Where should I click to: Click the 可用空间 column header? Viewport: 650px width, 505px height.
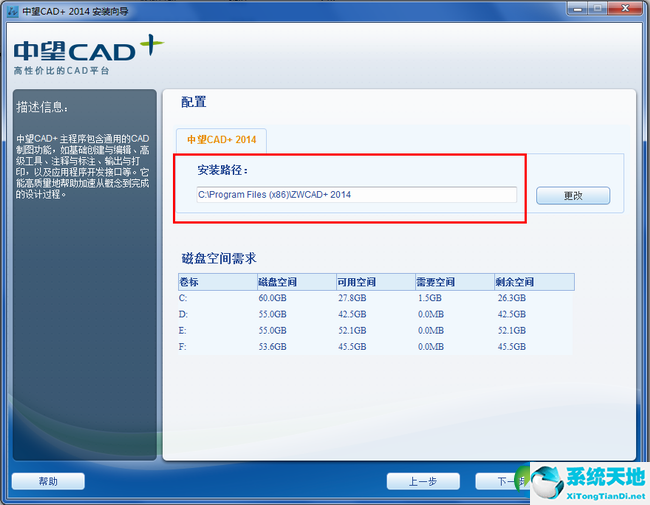click(x=376, y=282)
